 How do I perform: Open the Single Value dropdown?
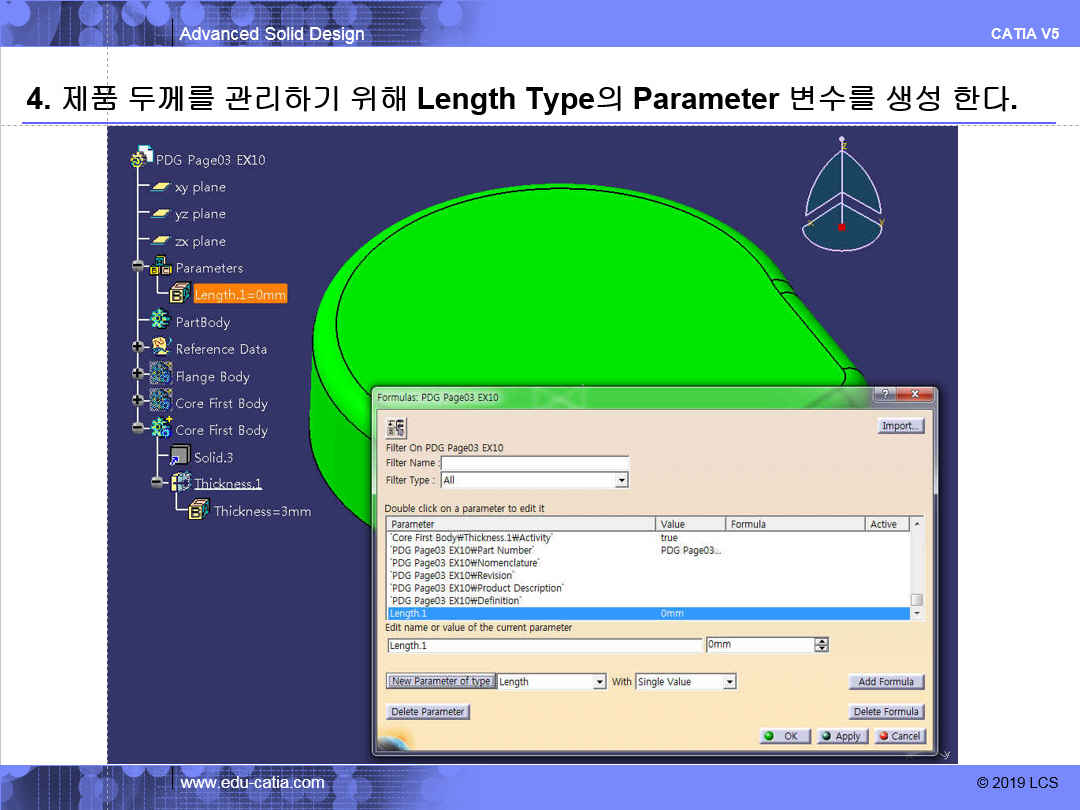(729, 682)
